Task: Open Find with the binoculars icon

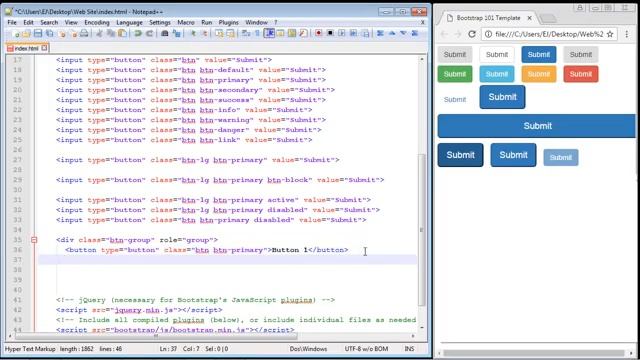Action: click(x=164, y=33)
